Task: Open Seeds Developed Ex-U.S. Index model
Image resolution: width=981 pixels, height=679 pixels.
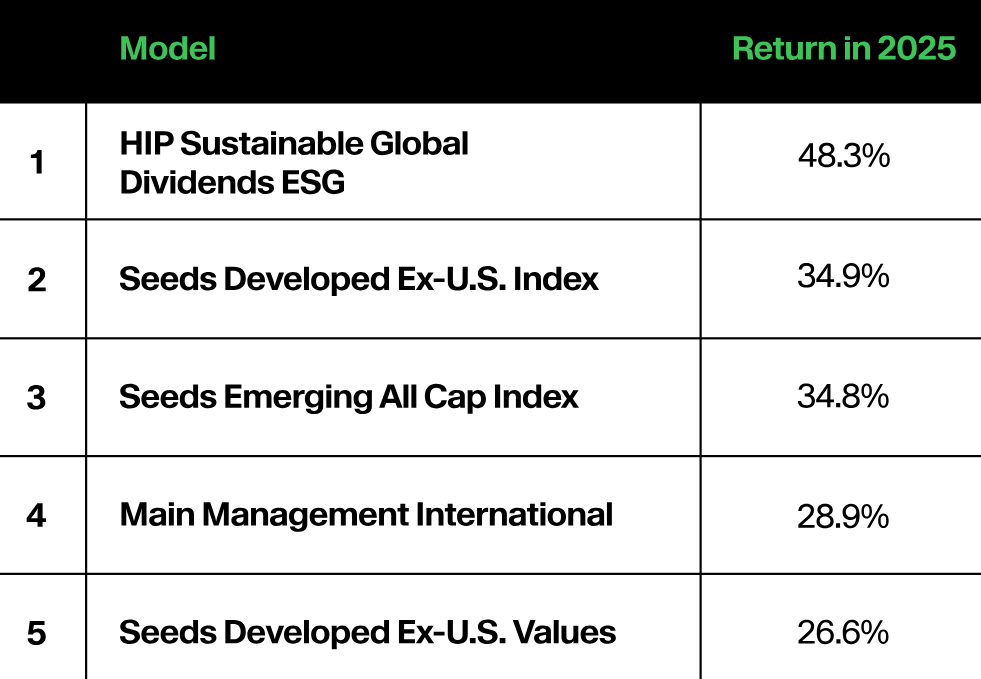Action: pos(358,279)
